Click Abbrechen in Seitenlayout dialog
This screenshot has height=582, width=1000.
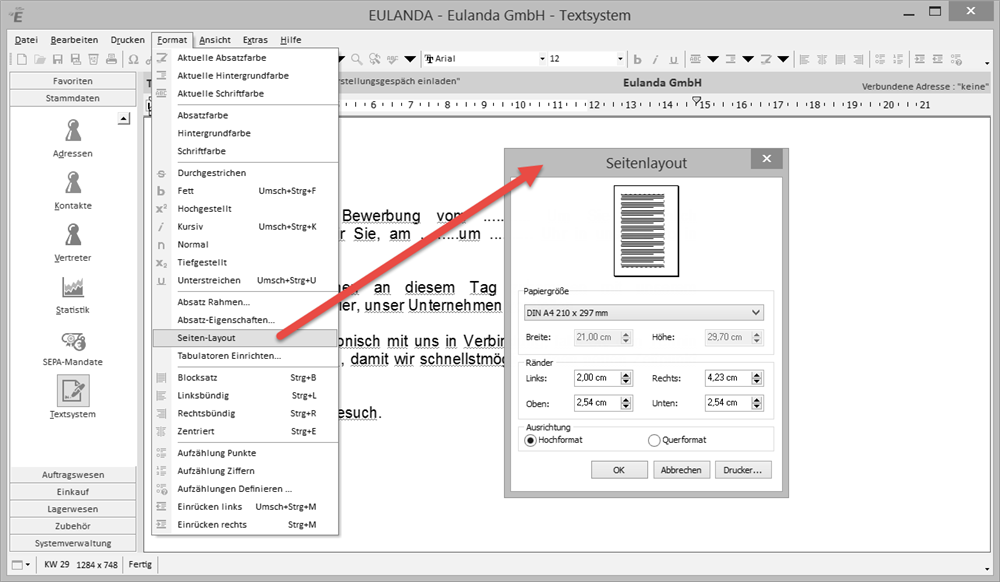tap(681, 470)
